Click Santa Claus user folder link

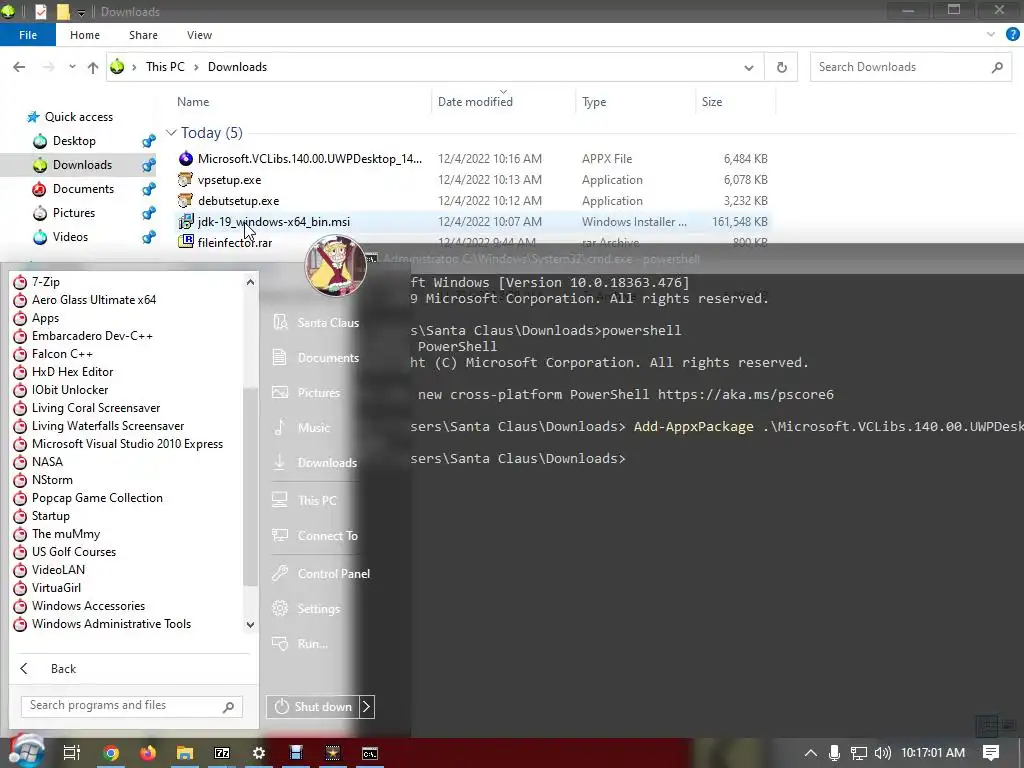click(315, 323)
